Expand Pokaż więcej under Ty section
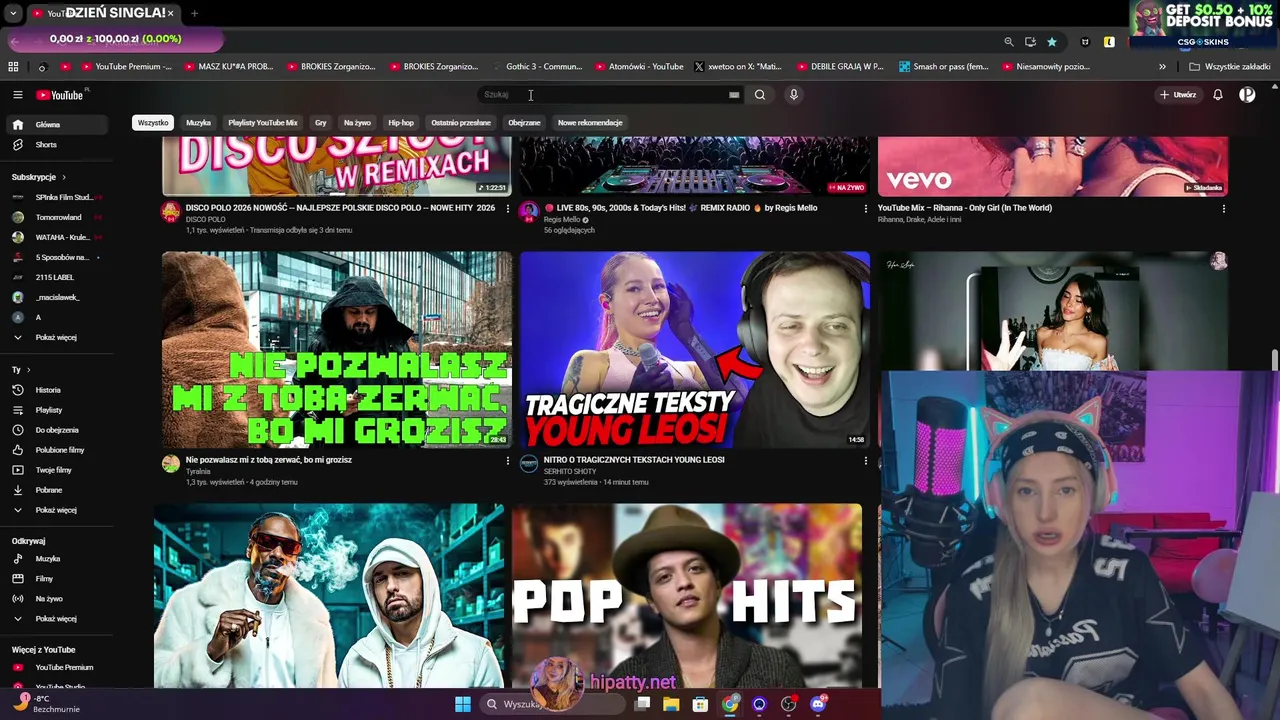1280x720 pixels. 58,510
